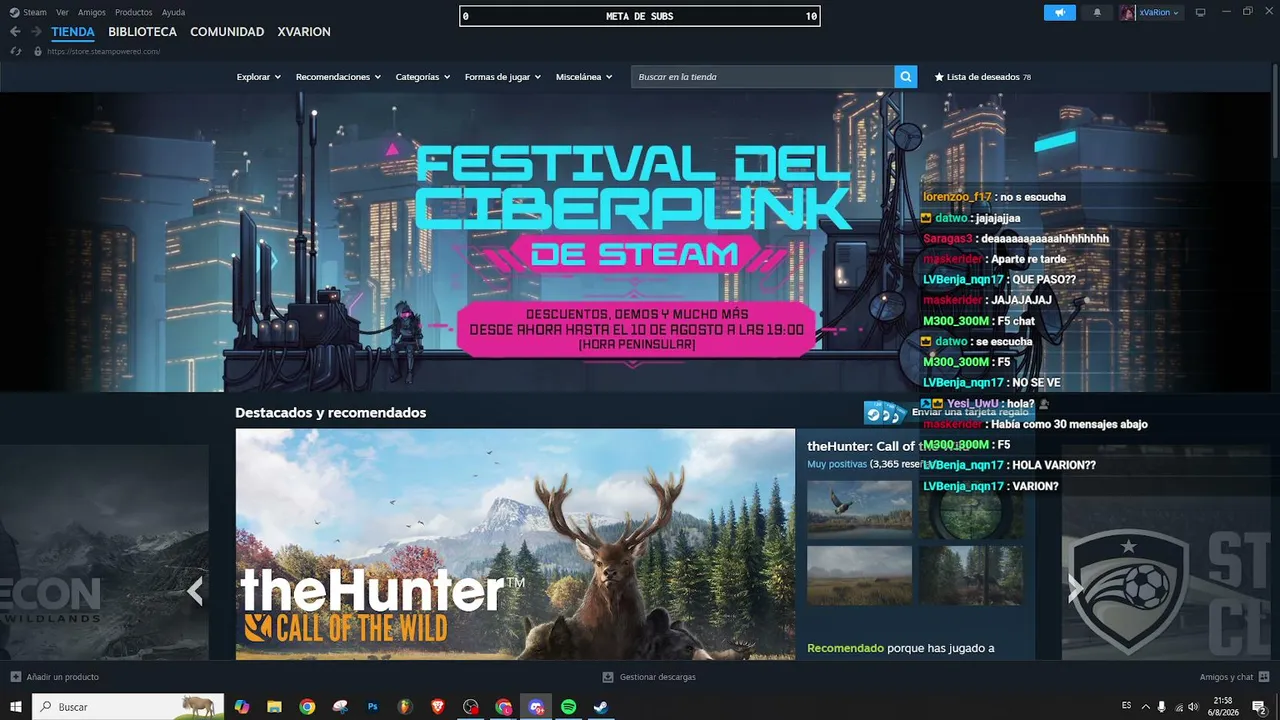The image size is (1280, 720).
Task: Click the store page vertical scrollbar
Action: (x=1275, y=110)
